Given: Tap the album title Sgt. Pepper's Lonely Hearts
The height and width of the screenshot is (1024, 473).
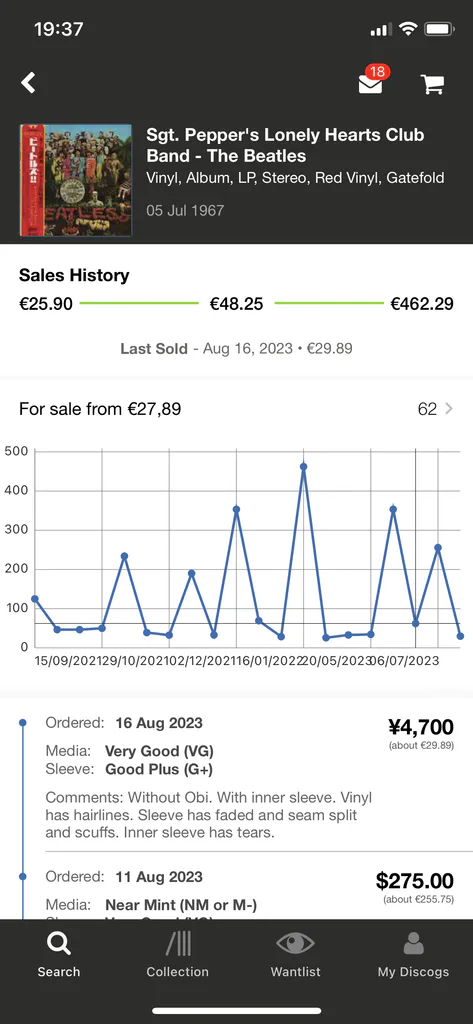Looking at the screenshot, I should (x=285, y=145).
